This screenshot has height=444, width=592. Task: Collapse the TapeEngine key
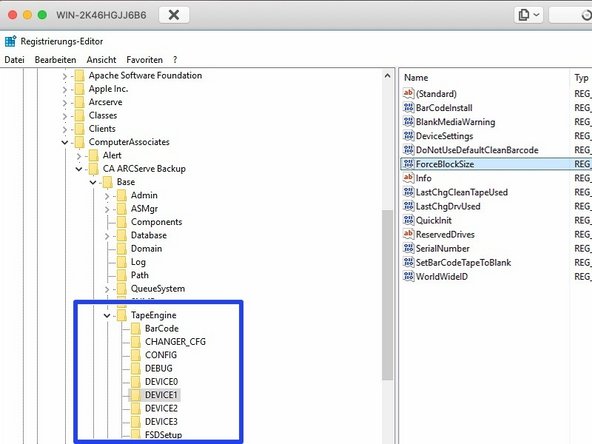tap(107, 315)
